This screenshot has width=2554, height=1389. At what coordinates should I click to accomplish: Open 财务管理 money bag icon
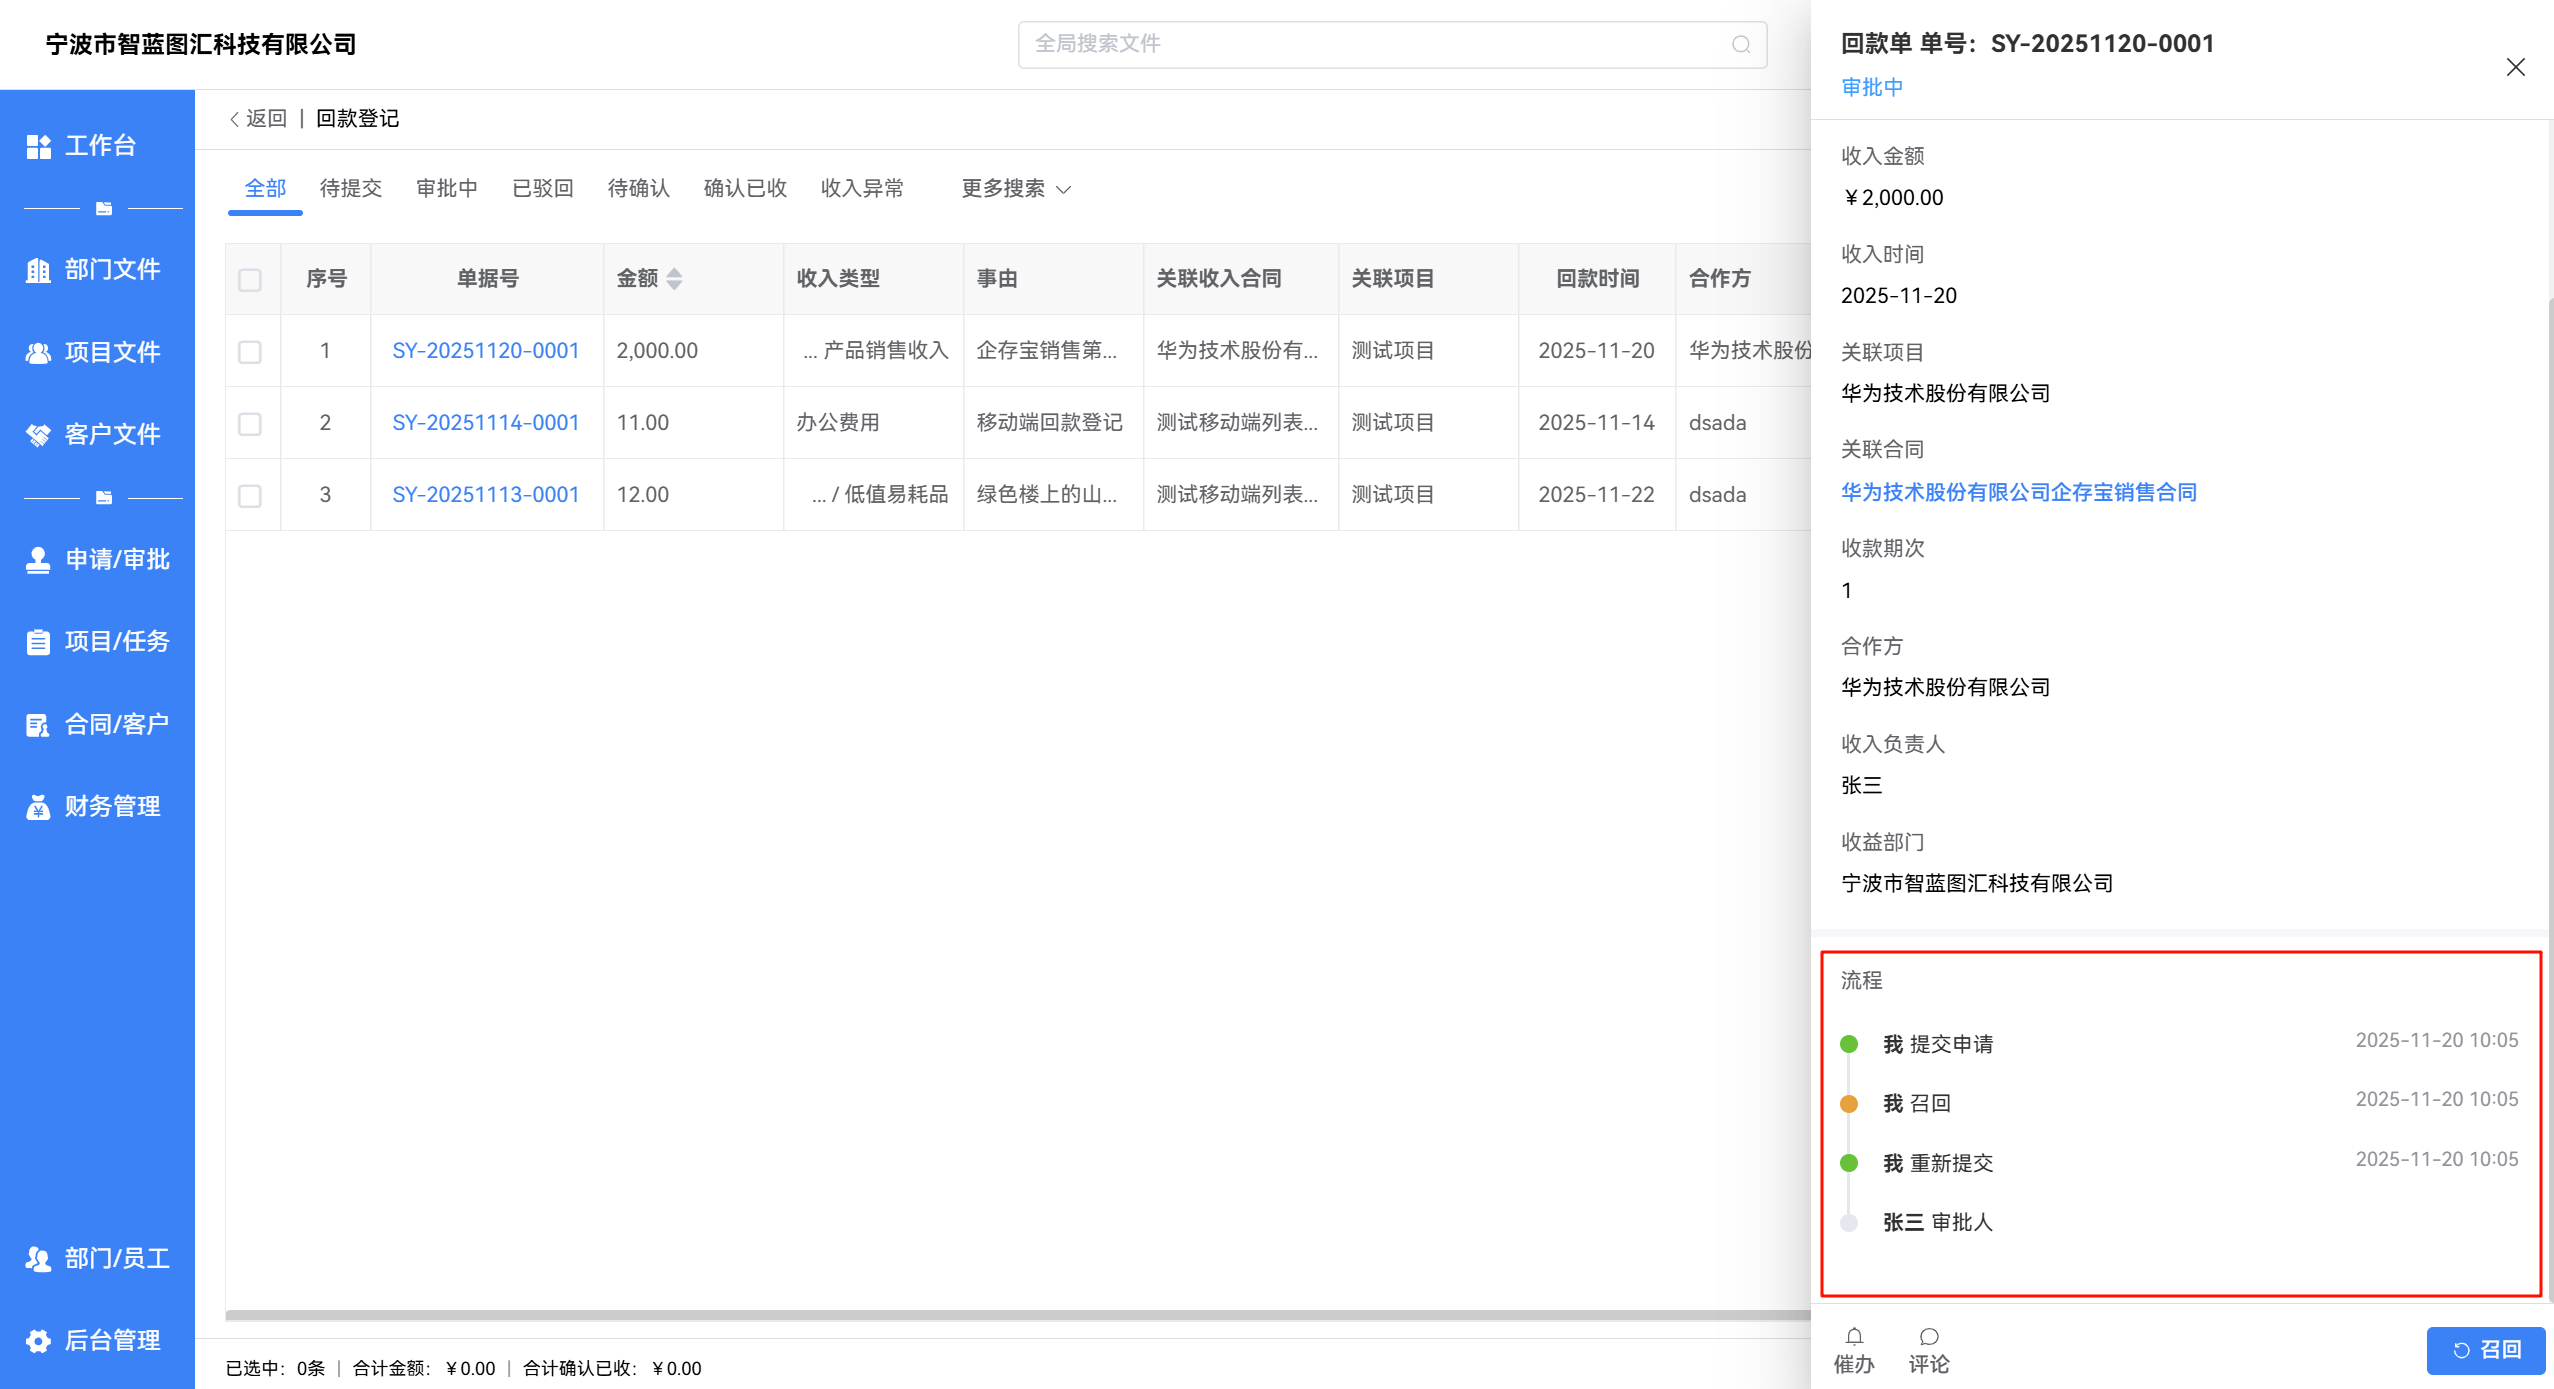[38, 807]
